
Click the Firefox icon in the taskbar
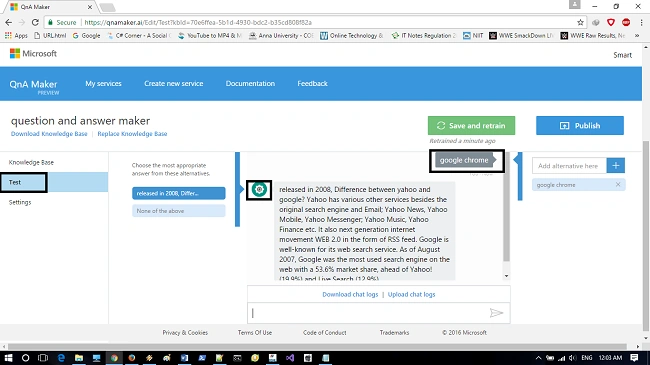(132, 358)
